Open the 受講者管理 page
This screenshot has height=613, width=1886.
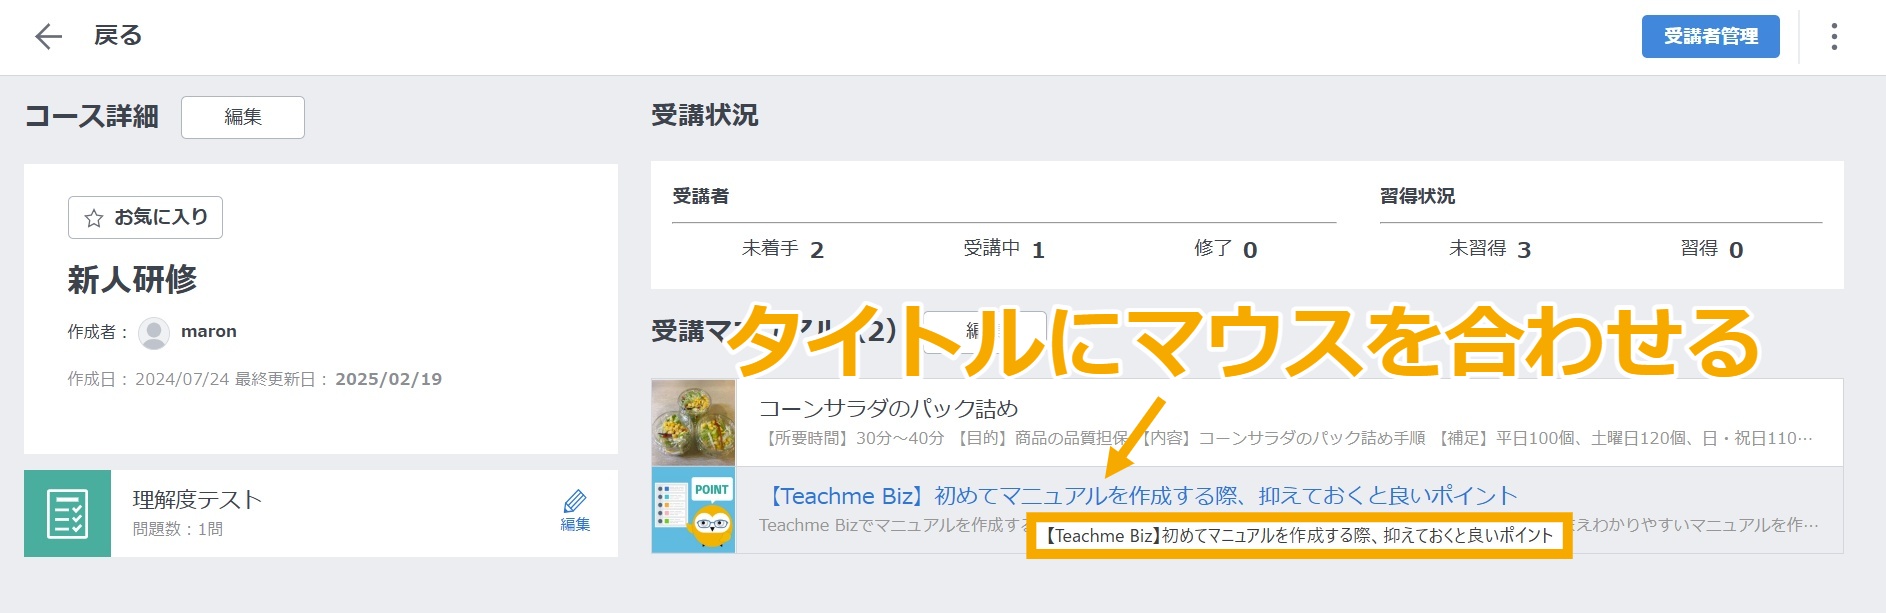tap(1710, 37)
